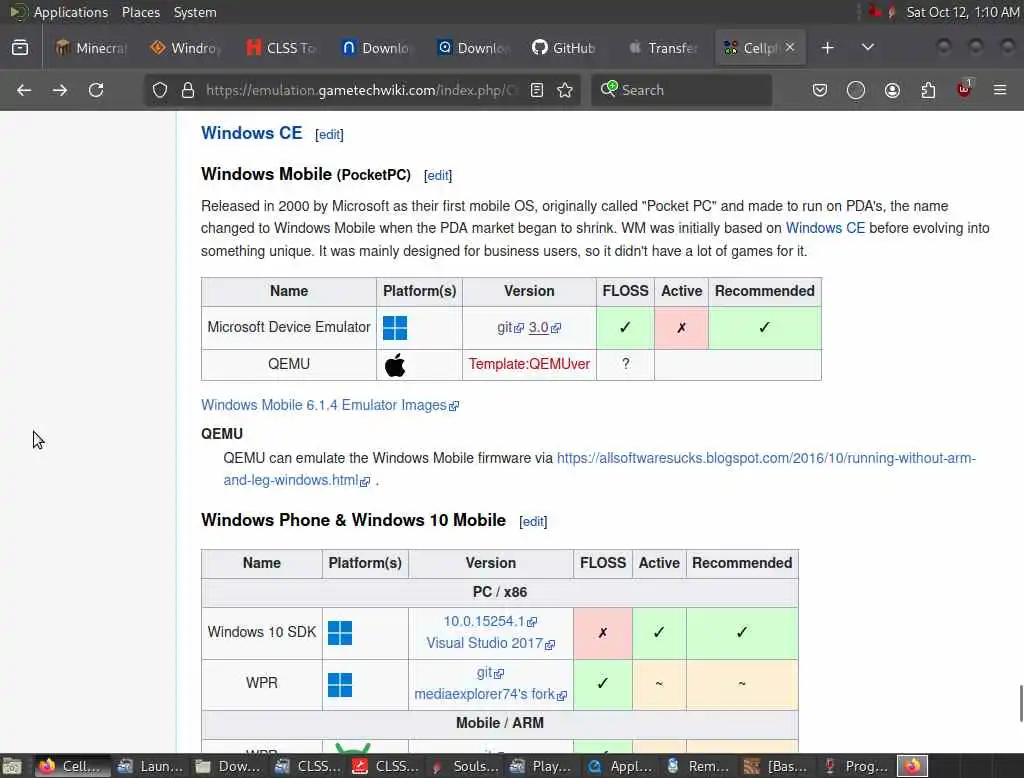Edit the Windows Mobile (PocketPC) section
This screenshot has height=778, width=1024.
click(438, 176)
